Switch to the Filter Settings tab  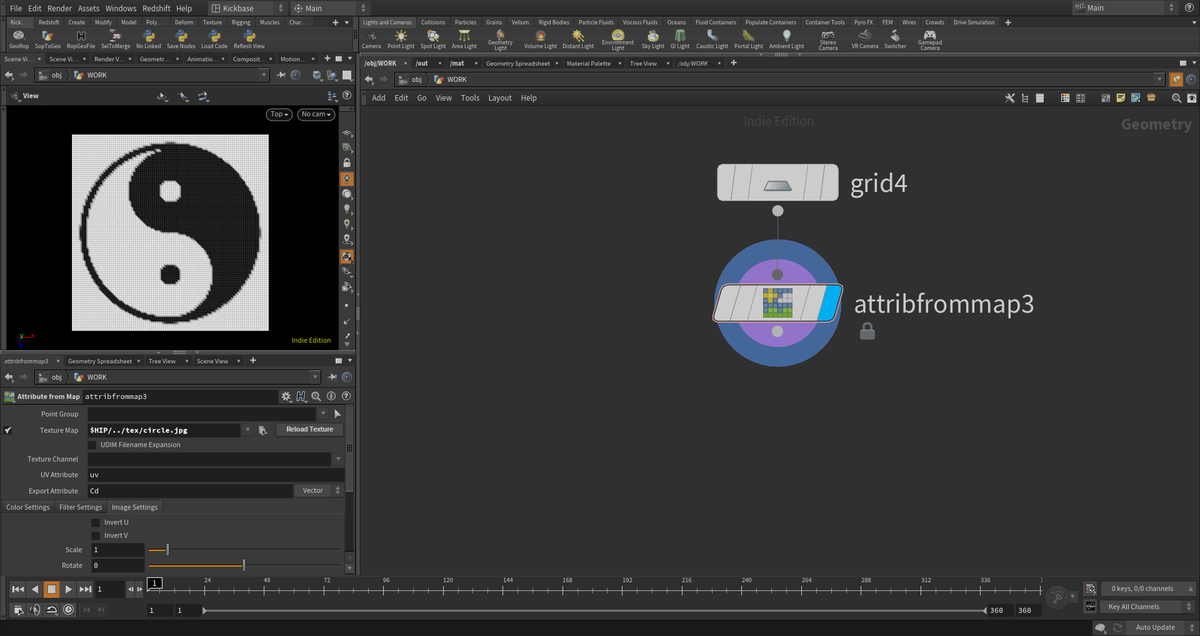point(80,507)
